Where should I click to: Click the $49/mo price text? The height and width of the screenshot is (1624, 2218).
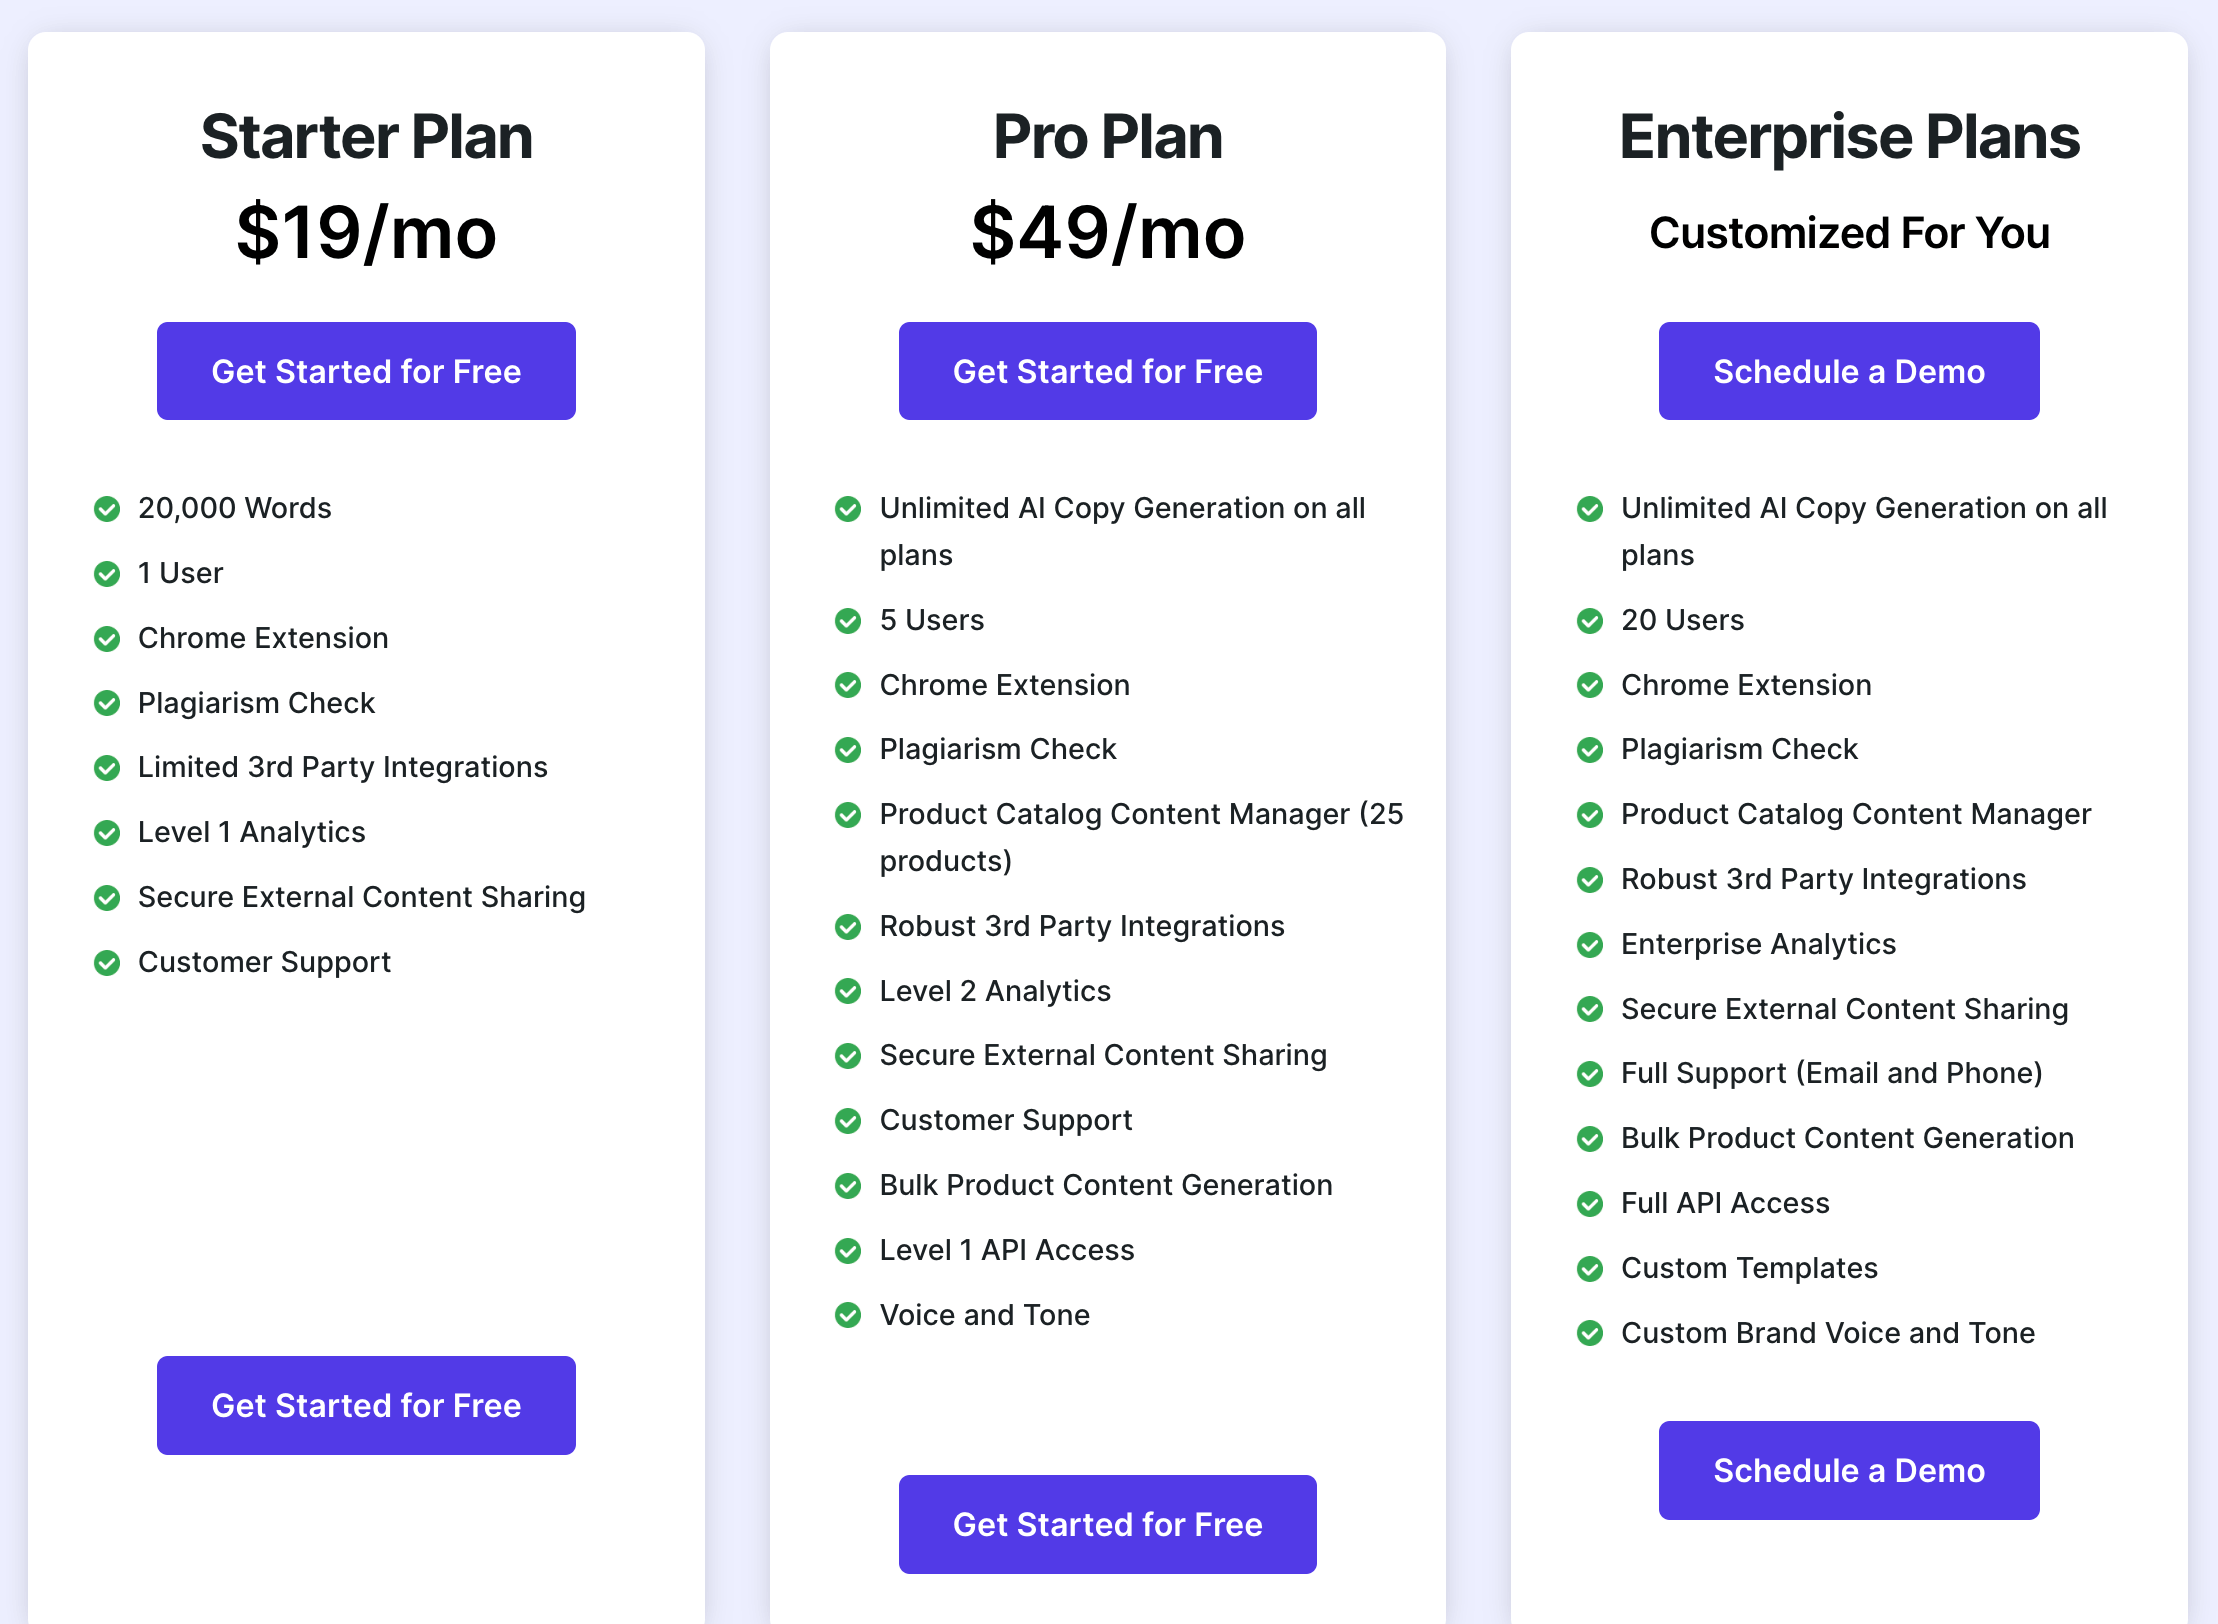click(1108, 233)
